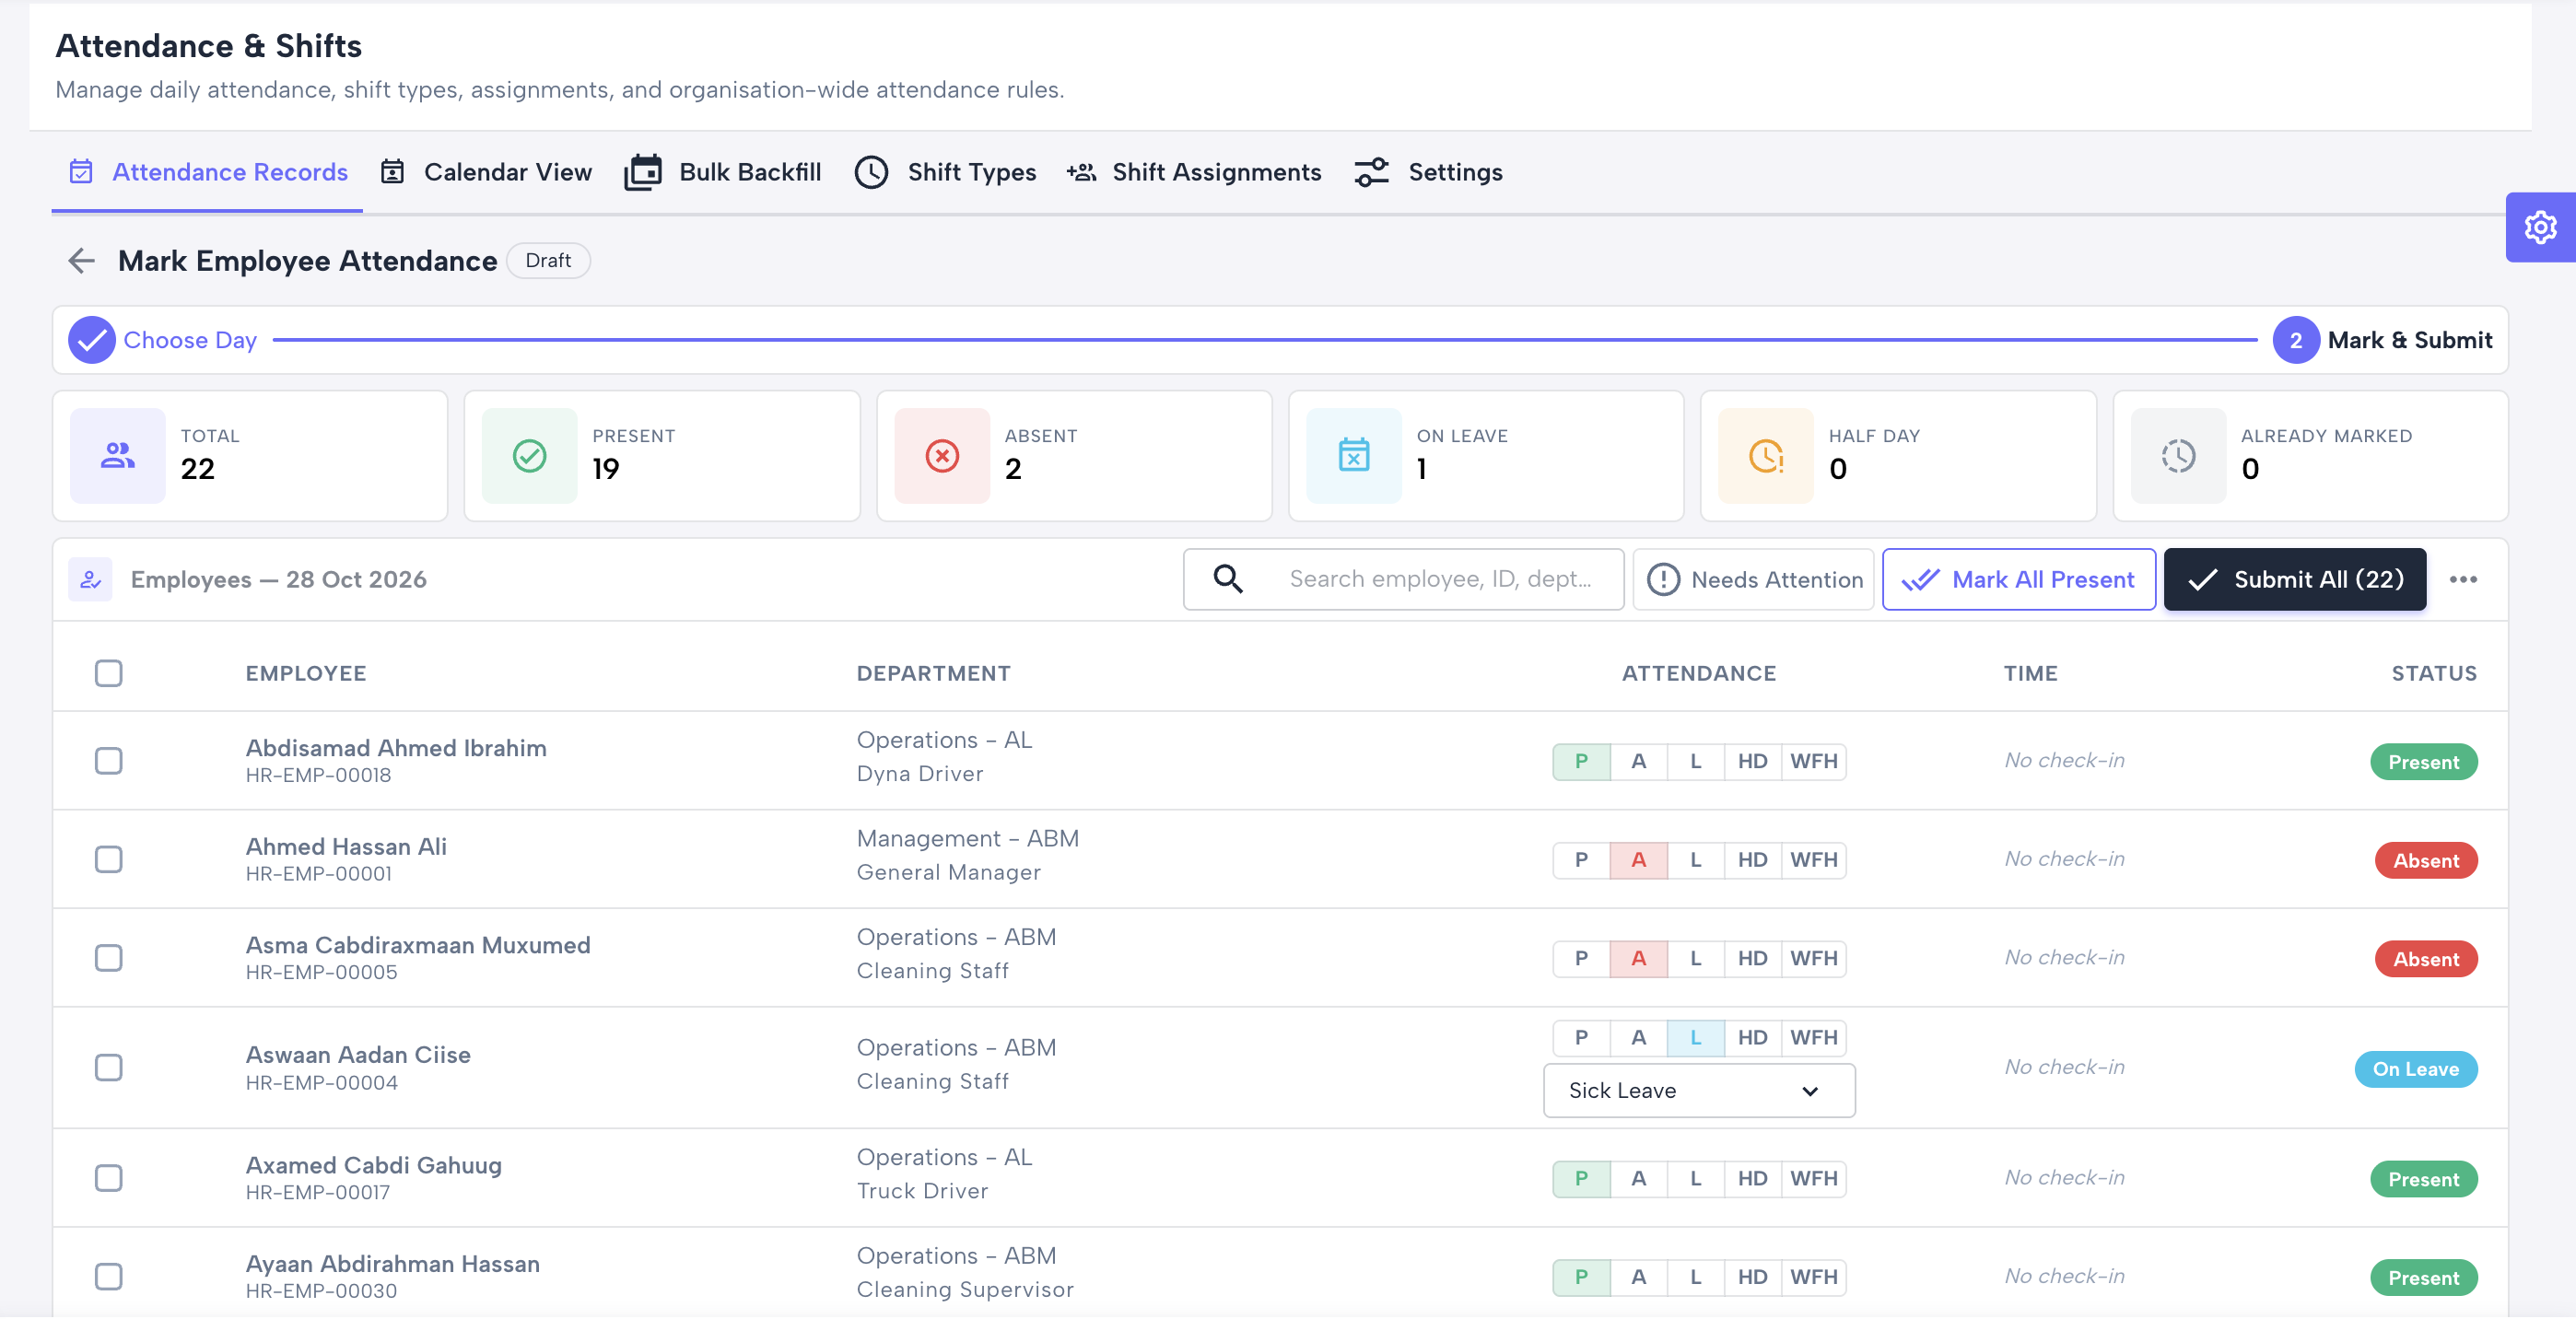
Task: Click the Absent red cross icon
Action: (x=942, y=456)
